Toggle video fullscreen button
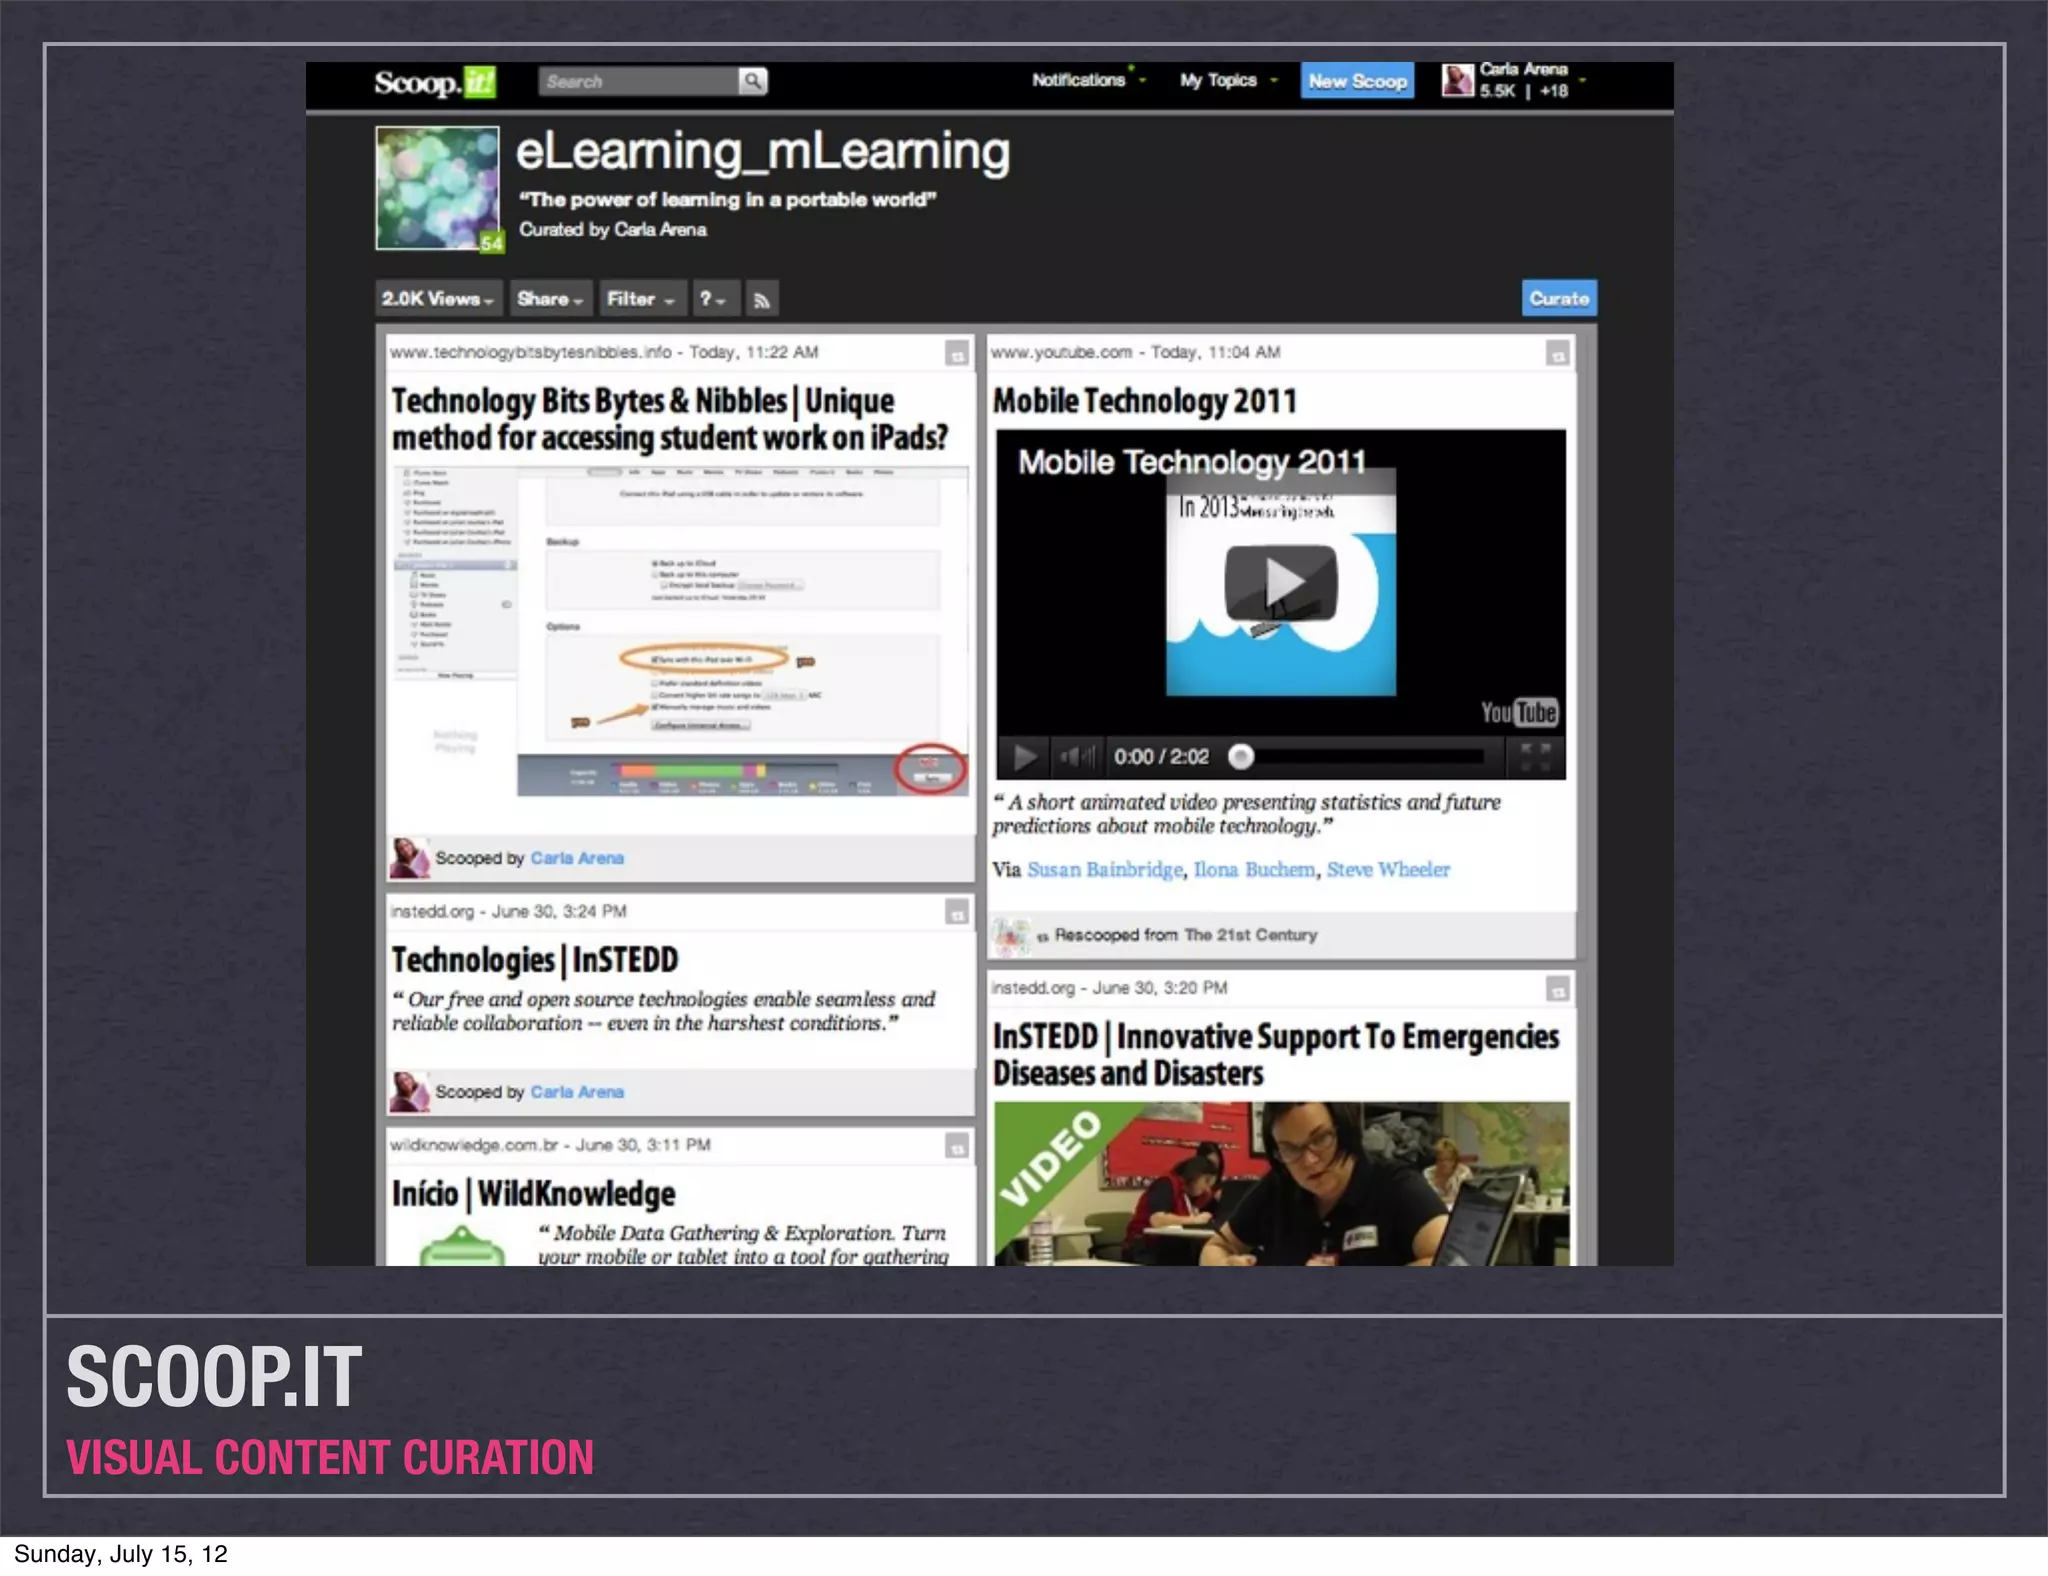The image size is (2048, 1576). pos(1535,757)
